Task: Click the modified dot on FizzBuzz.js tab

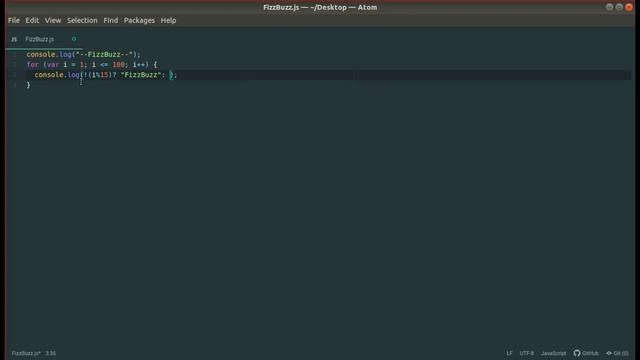Action: tap(74, 39)
